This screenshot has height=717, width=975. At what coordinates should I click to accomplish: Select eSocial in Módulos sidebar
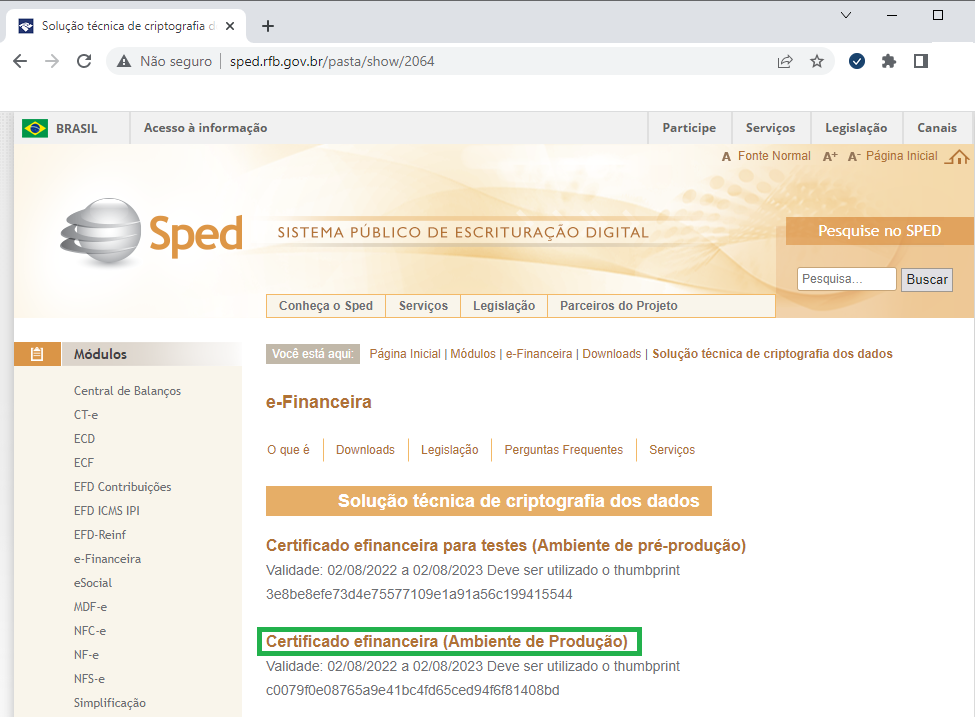coord(93,583)
